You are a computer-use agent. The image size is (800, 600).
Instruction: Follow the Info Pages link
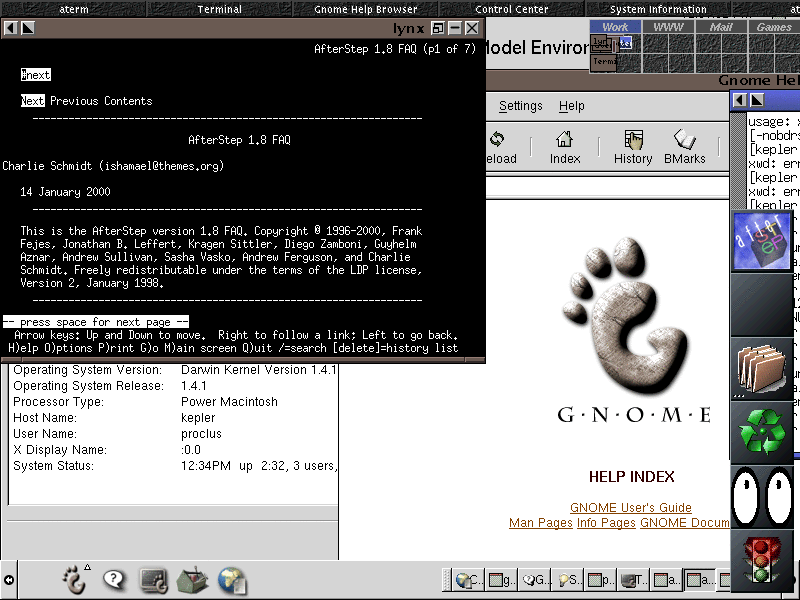(606, 523)
